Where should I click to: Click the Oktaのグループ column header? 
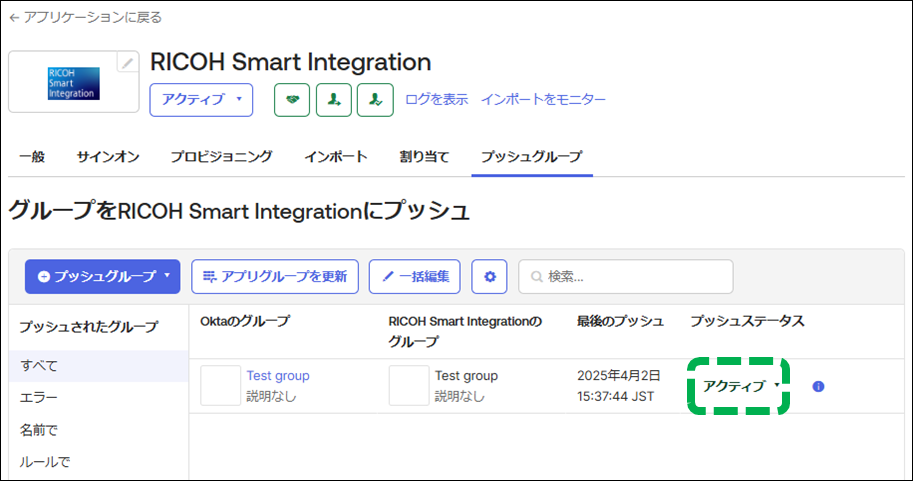245,321
